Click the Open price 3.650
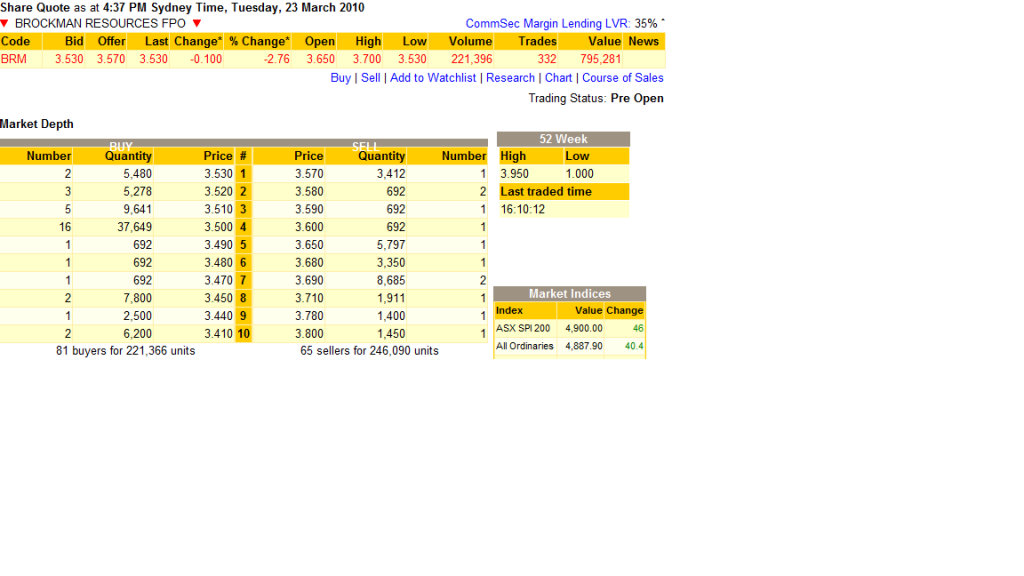This screenshot has height=576, width=1024. [321, 59]
